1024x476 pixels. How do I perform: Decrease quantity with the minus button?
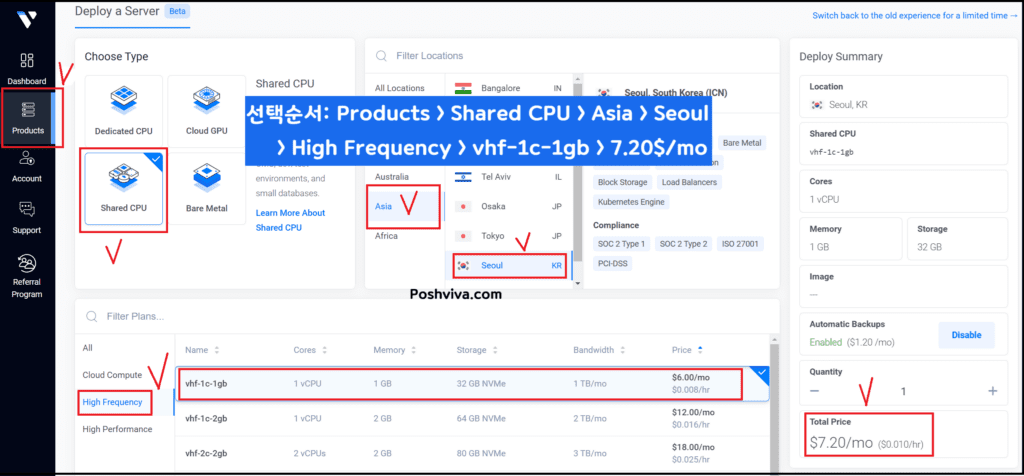click(814, 391)
